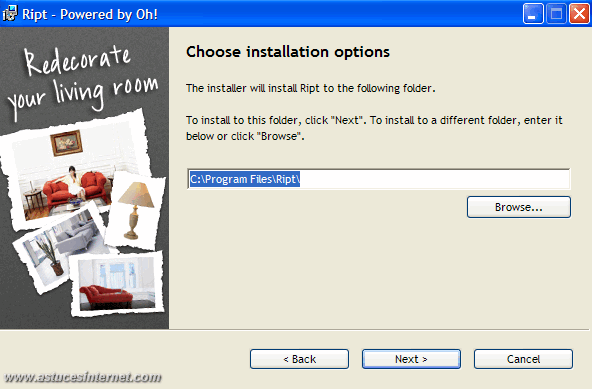Viewport: 592px width, 389px height.
Task: Click the Next > button
Action: (x=411, y=359)
